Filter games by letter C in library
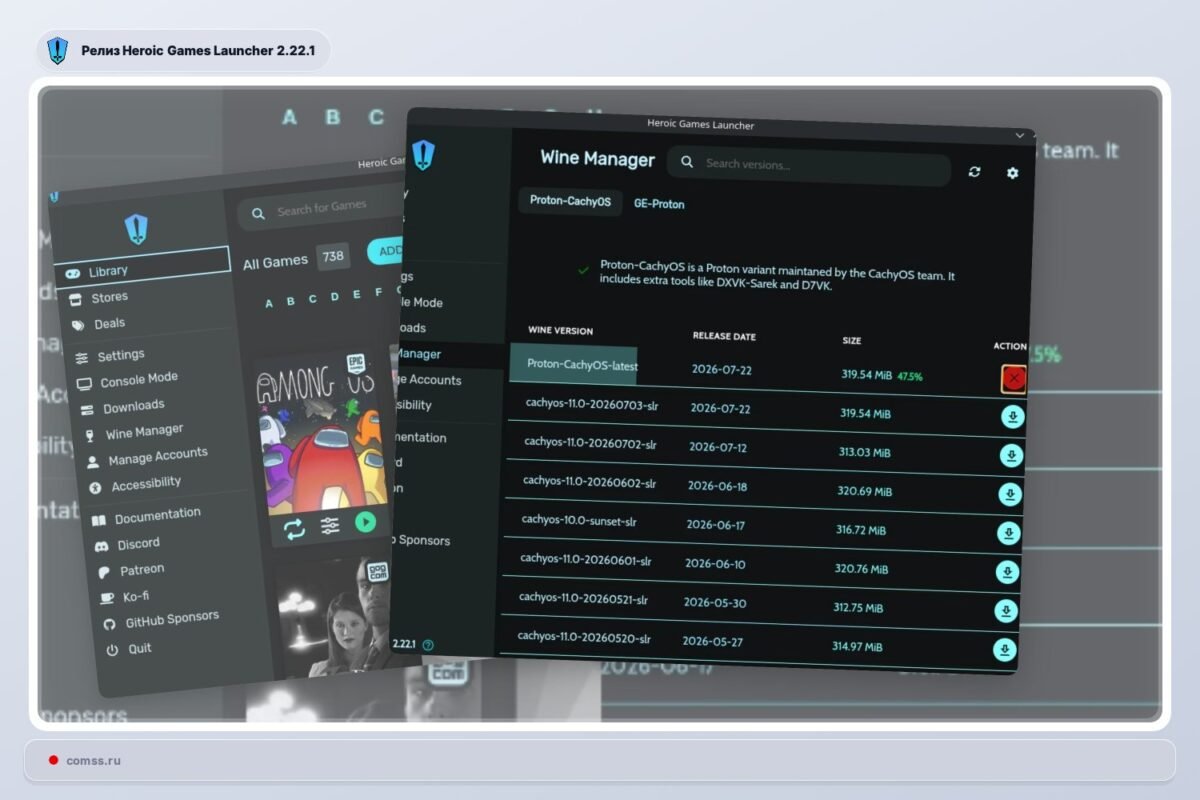This screenshot has width=1200, height=800. click(313, 298)
